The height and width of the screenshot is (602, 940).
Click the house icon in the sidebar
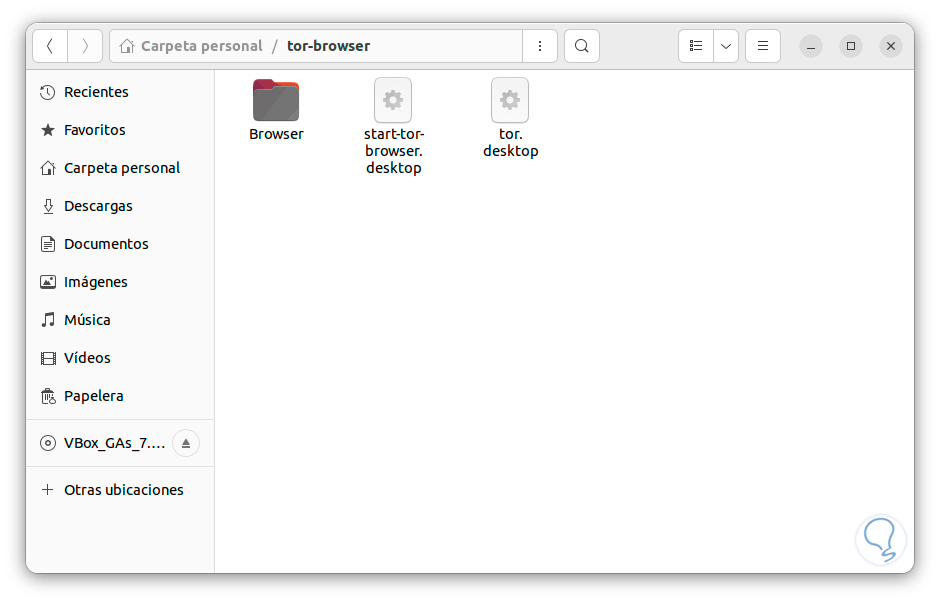coord(47,168)
